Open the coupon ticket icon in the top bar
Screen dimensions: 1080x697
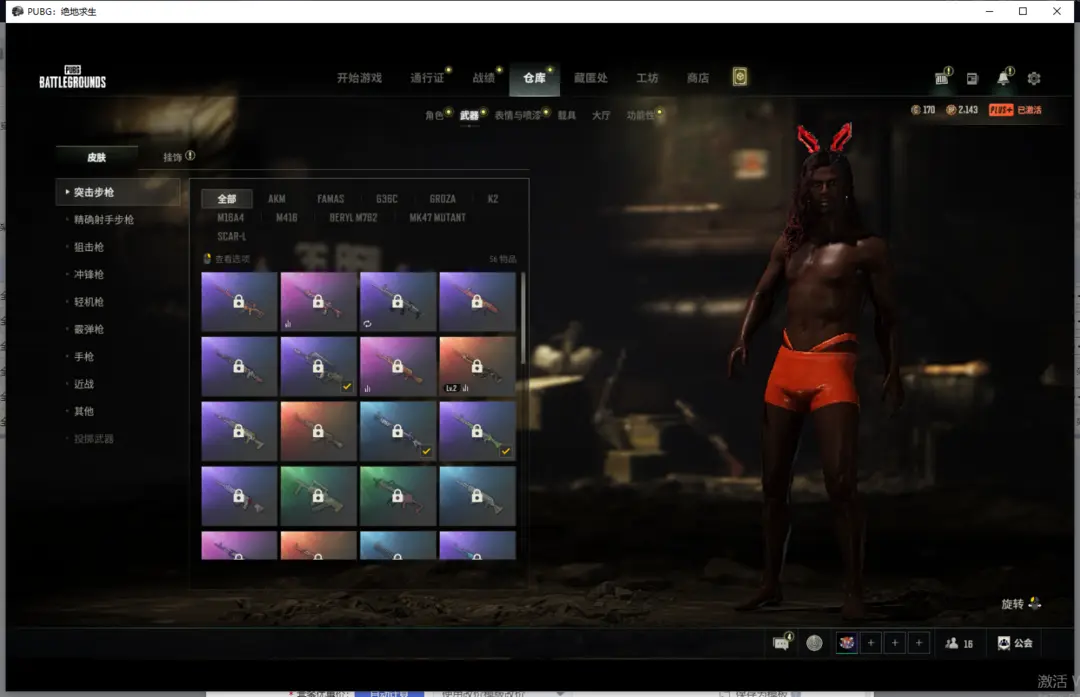pos(942,79)
